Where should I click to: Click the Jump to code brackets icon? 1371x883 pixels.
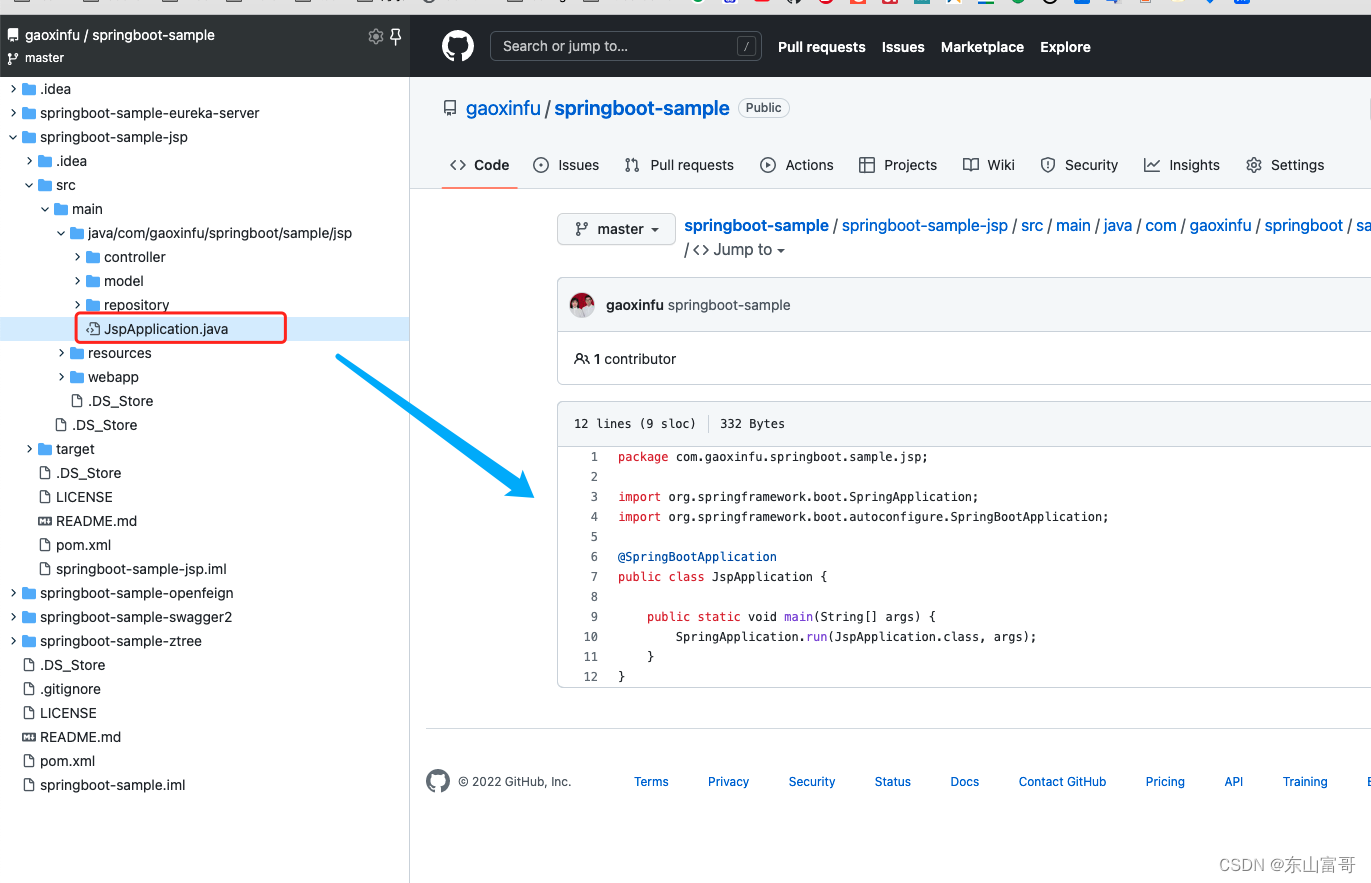coord(701,250)
